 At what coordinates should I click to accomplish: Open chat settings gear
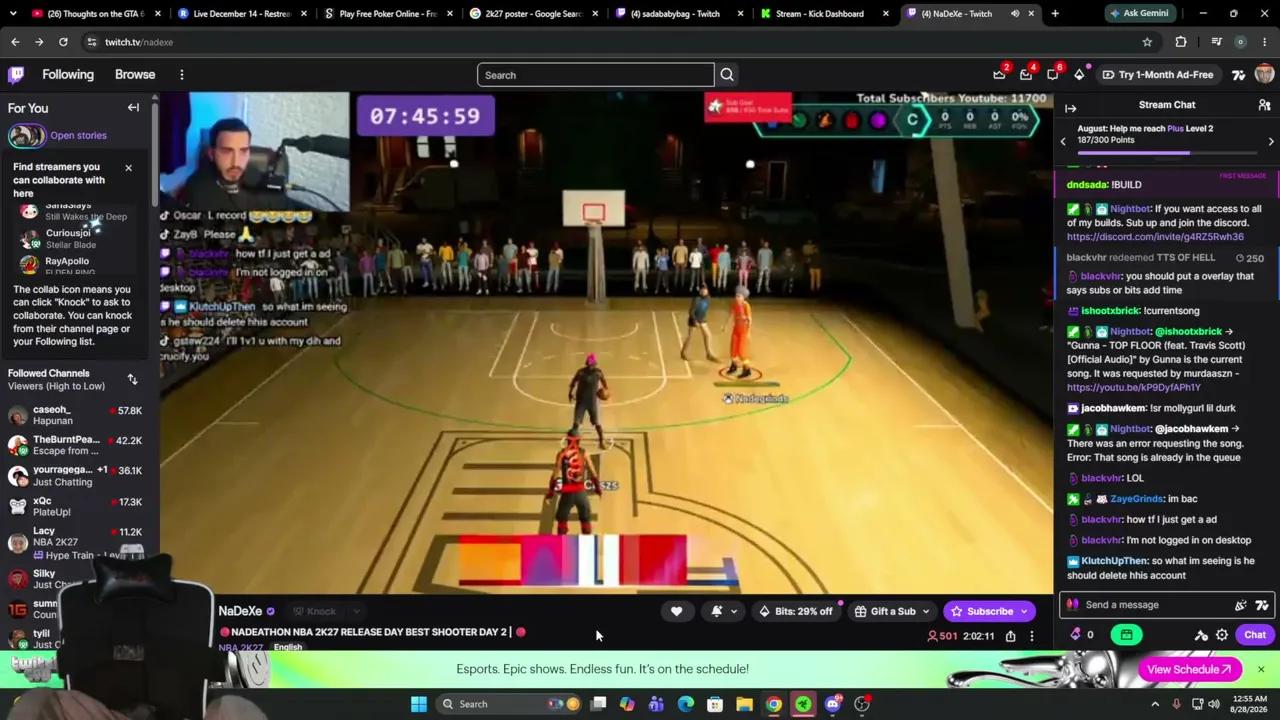pos(1222,635)
